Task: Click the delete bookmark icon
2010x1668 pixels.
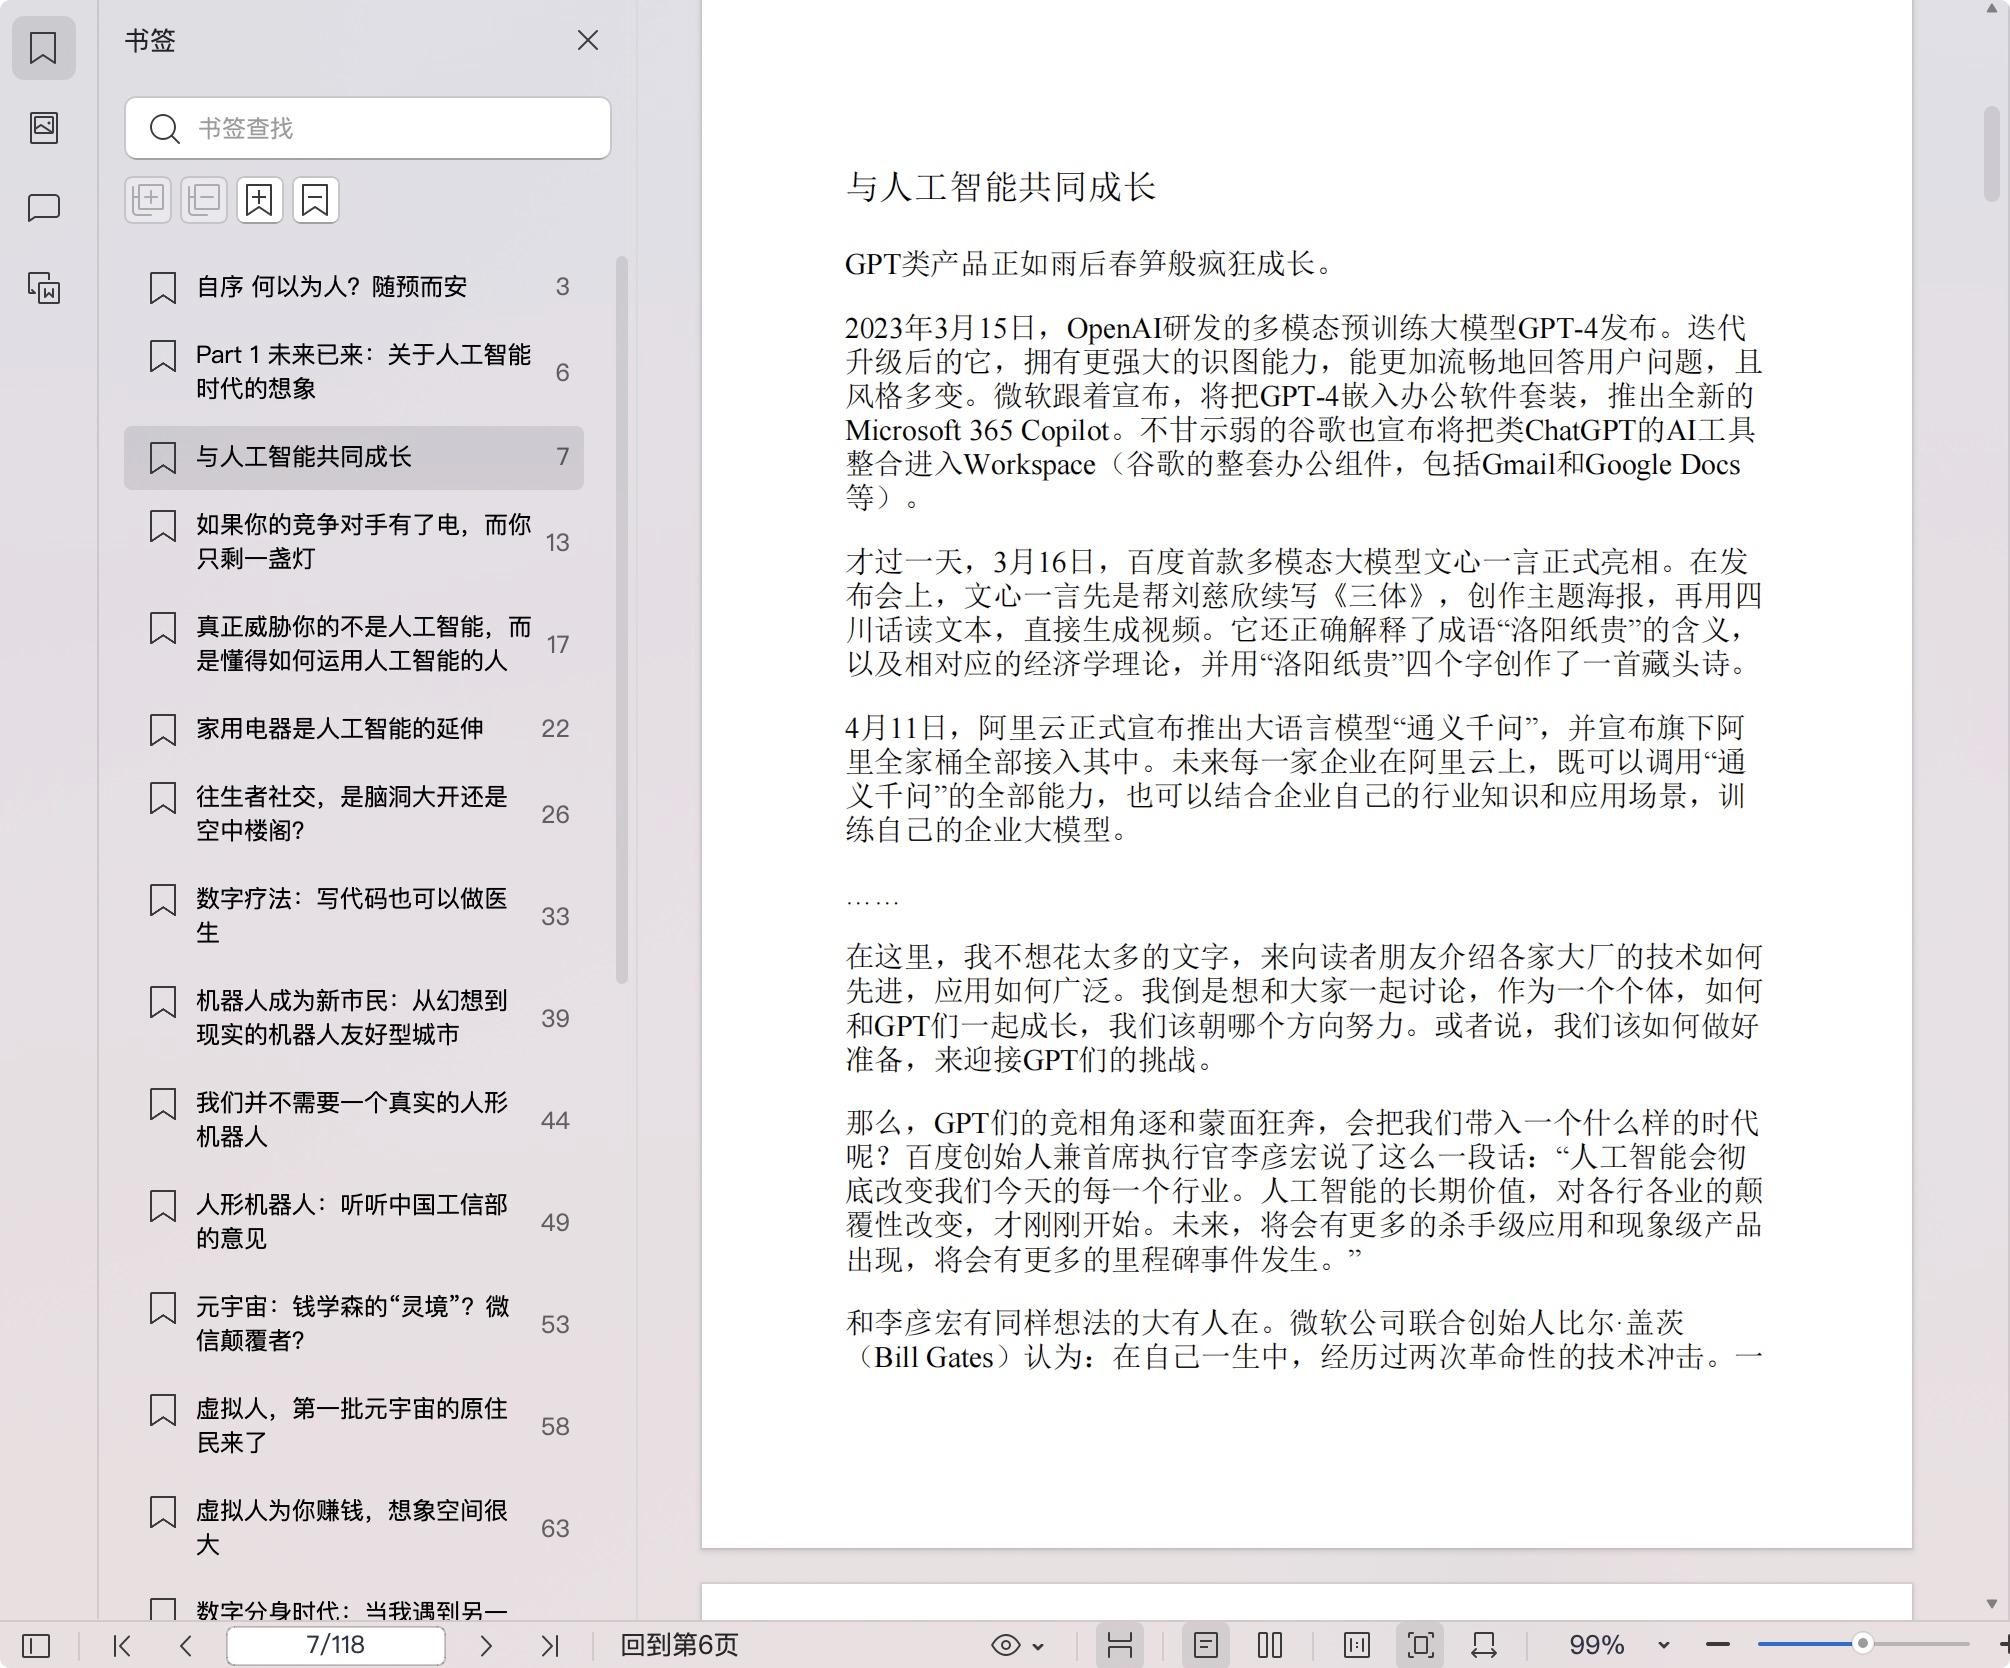Action: pos(316,200)
